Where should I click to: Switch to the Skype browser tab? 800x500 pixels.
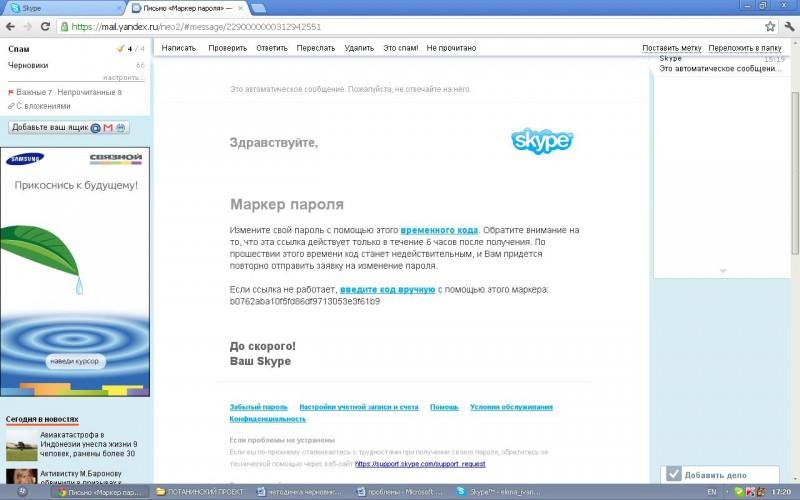[62, 8]
